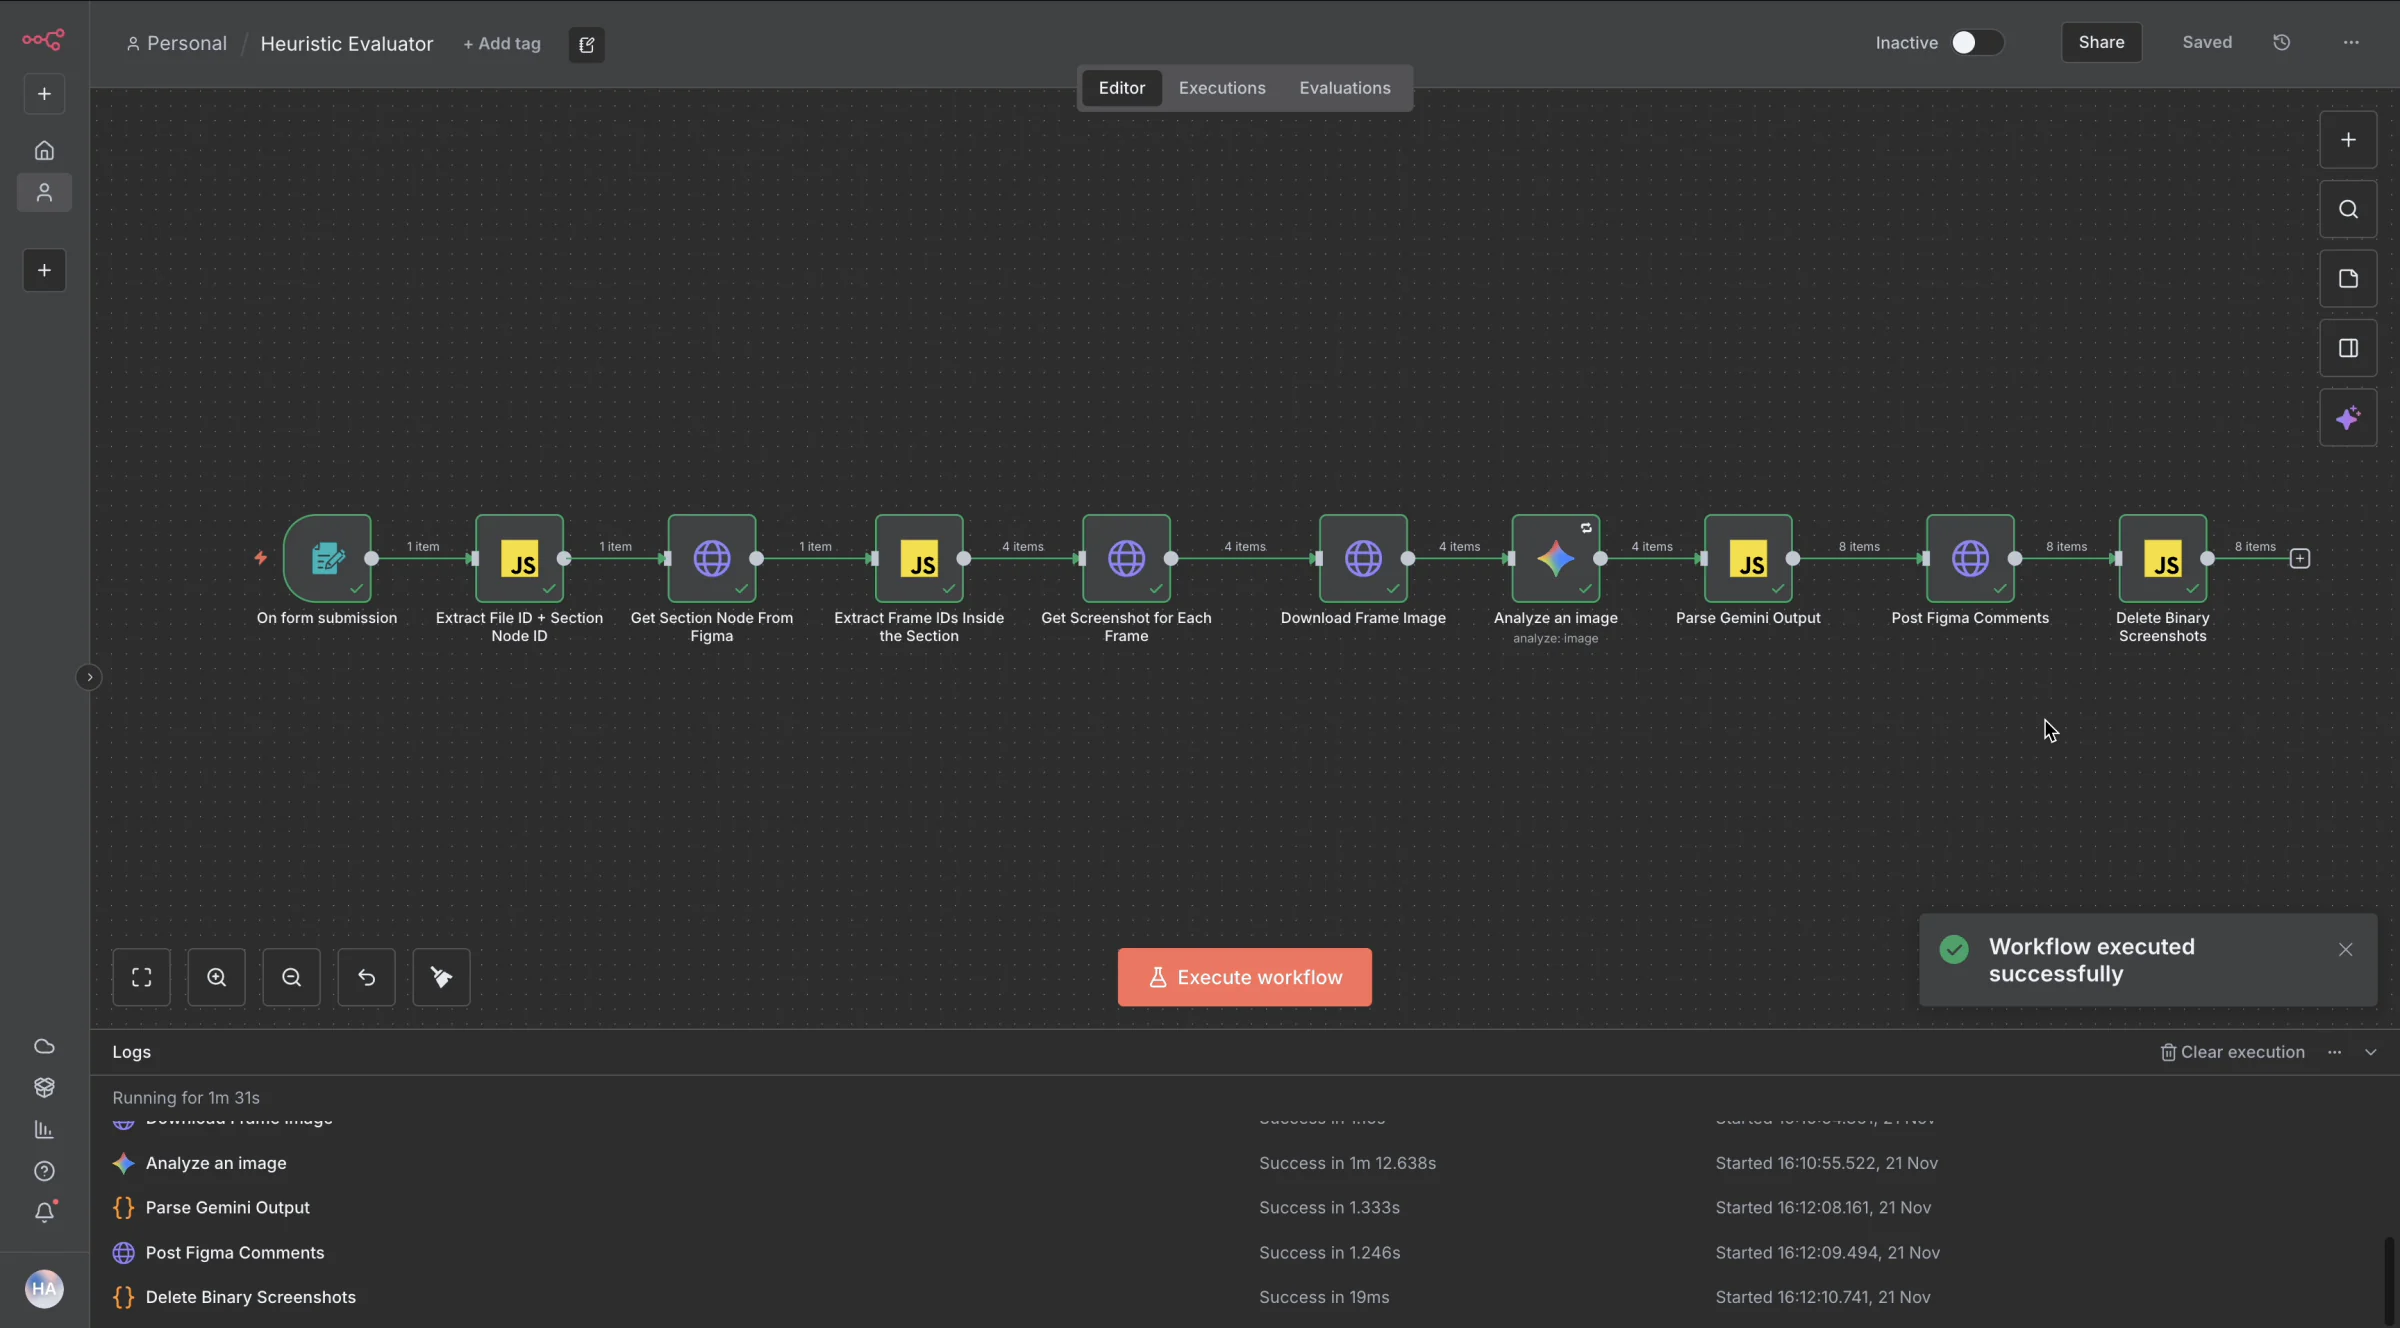Open the insights chart icon

[x=44, y=1130]
